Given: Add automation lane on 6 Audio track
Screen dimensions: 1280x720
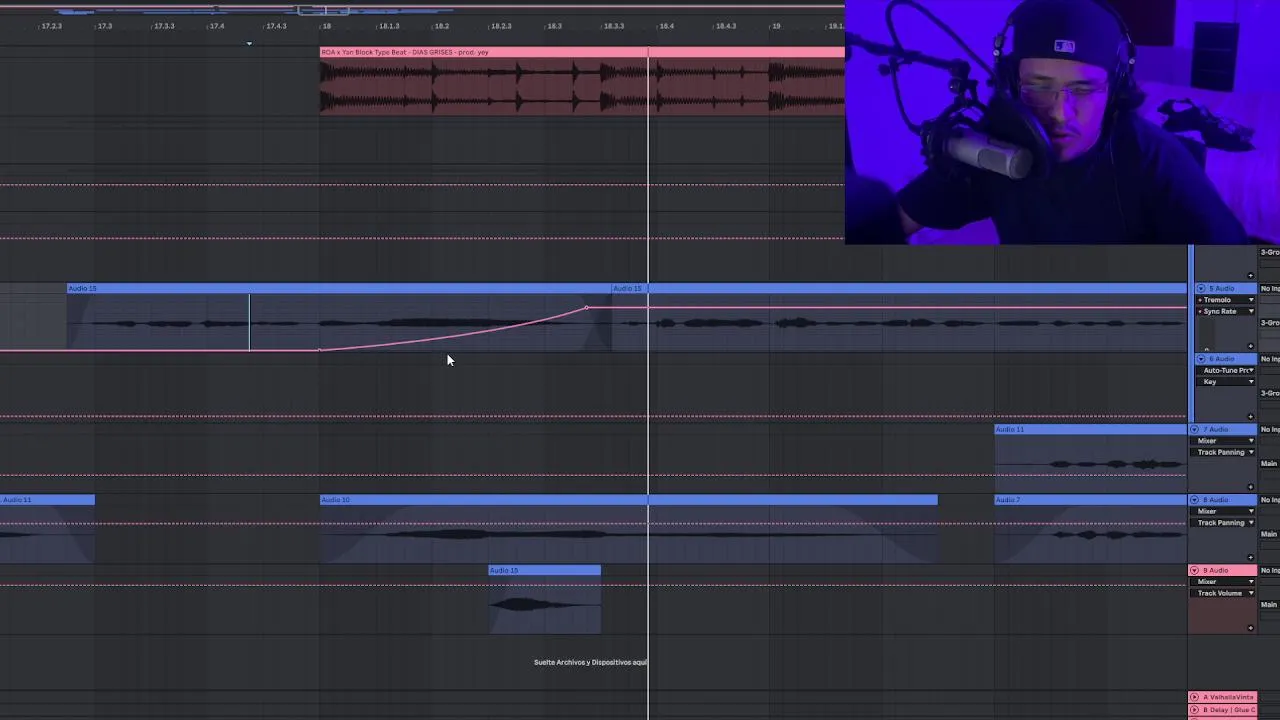Looking at the screenshot, I should point(1250,416).
